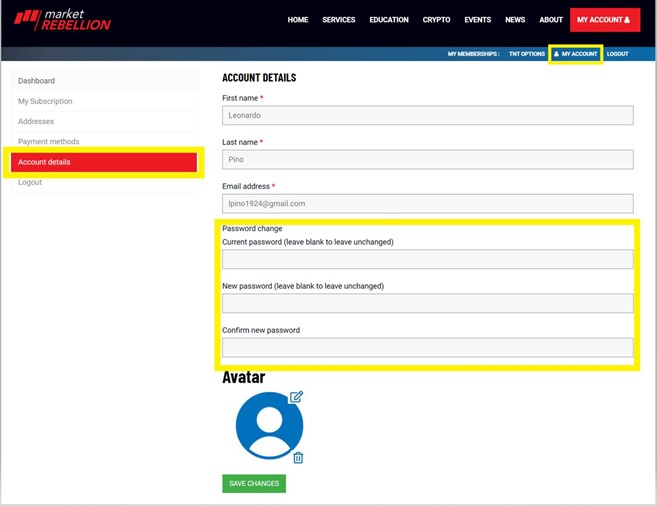The height and width of the screenshot is (506, 657).
Task: Open the Services menu item
Action: pyautogui.click(x=339, y=20)
